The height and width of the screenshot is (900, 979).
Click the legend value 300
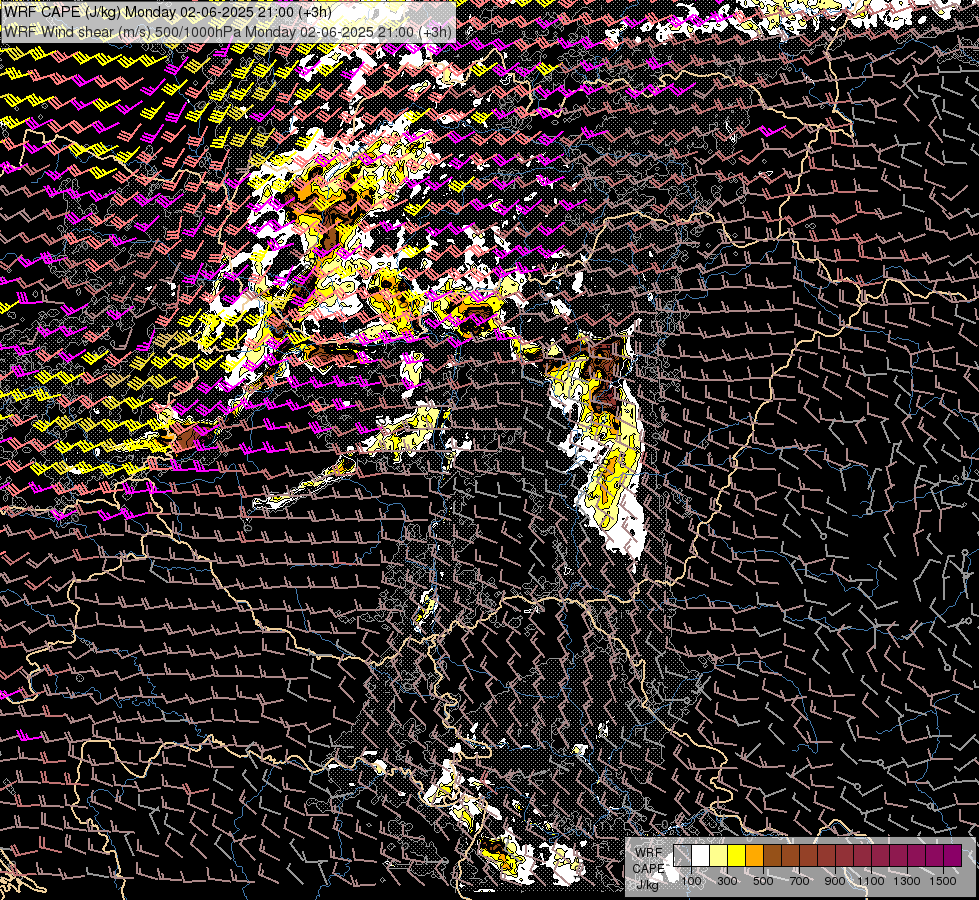(727, 881)
